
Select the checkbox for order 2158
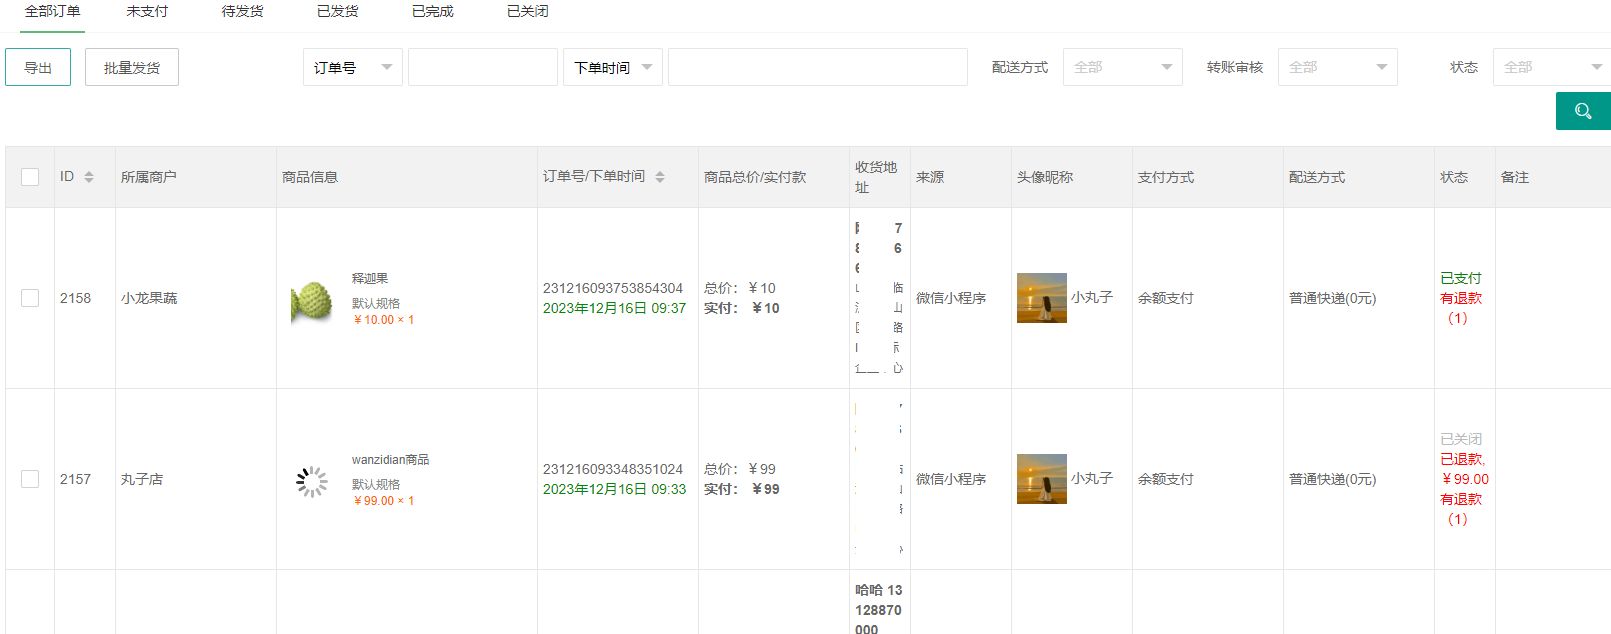tap(30, 298)
